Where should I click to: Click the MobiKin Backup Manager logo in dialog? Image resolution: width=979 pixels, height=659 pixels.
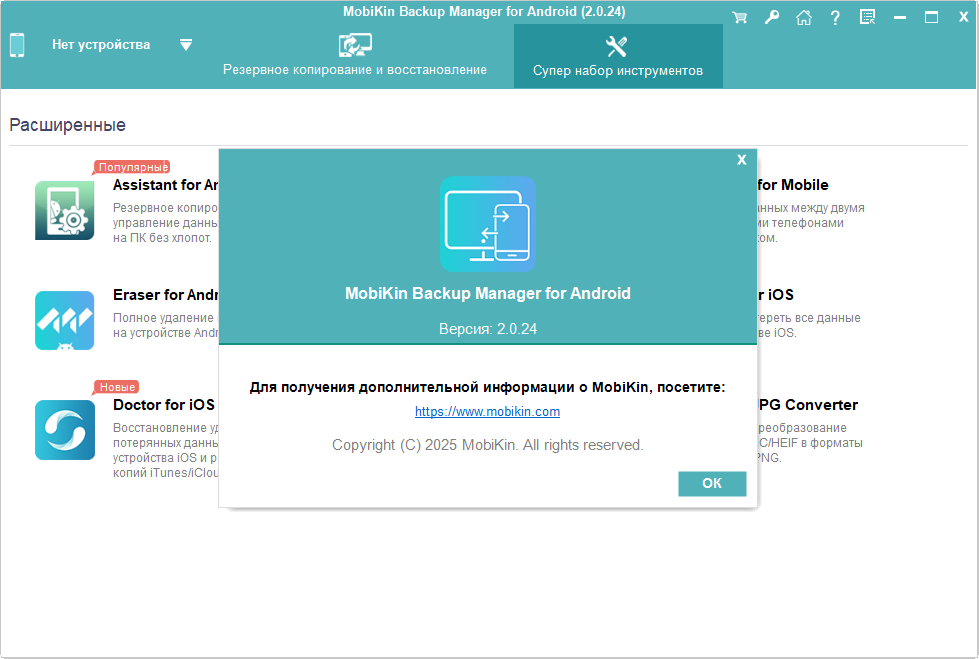click(488, 224)
